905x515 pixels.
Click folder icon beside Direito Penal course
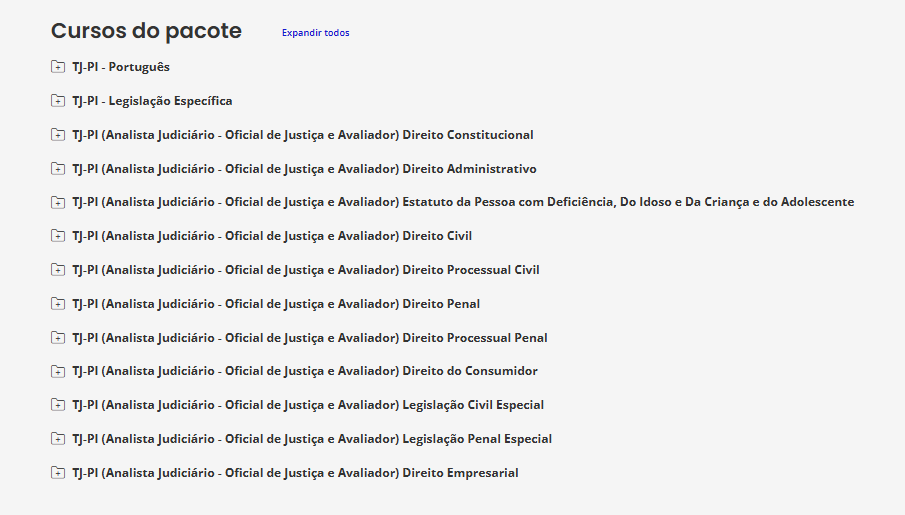[58, 304]
